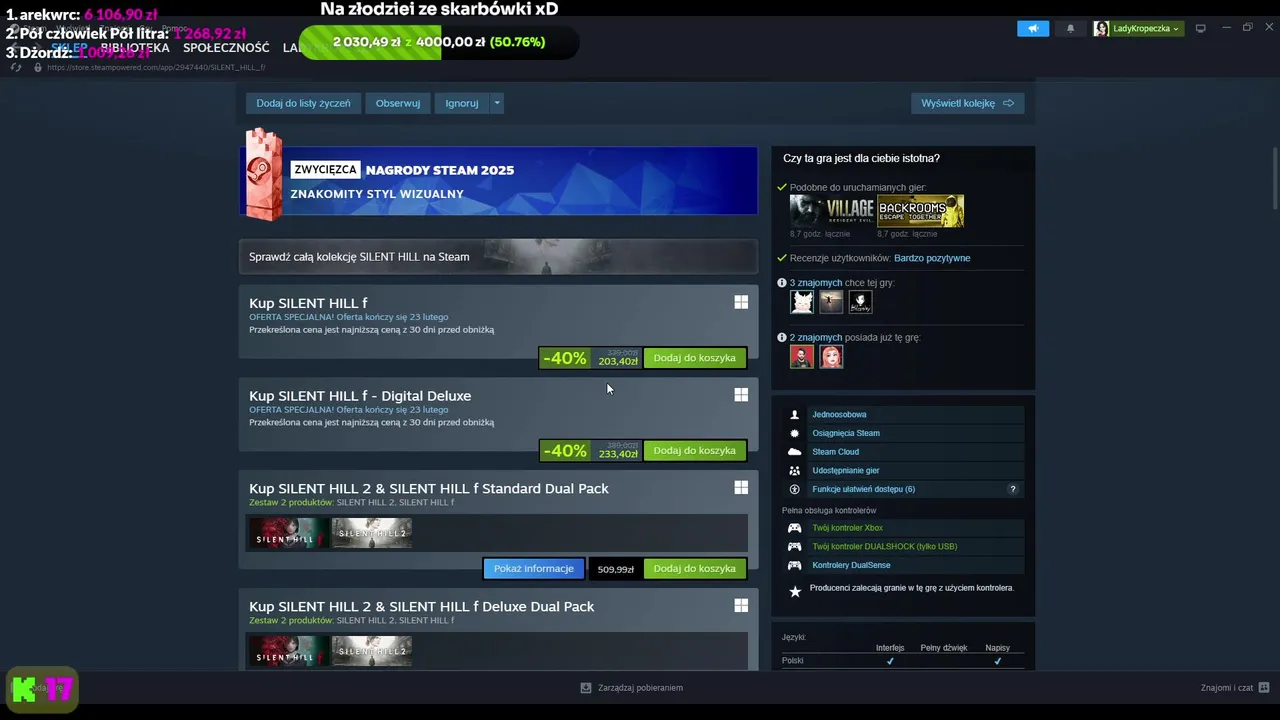Click the -40% badge for SILENT HILL f
Screen dimensions: 1280x720
click(564, 358)
